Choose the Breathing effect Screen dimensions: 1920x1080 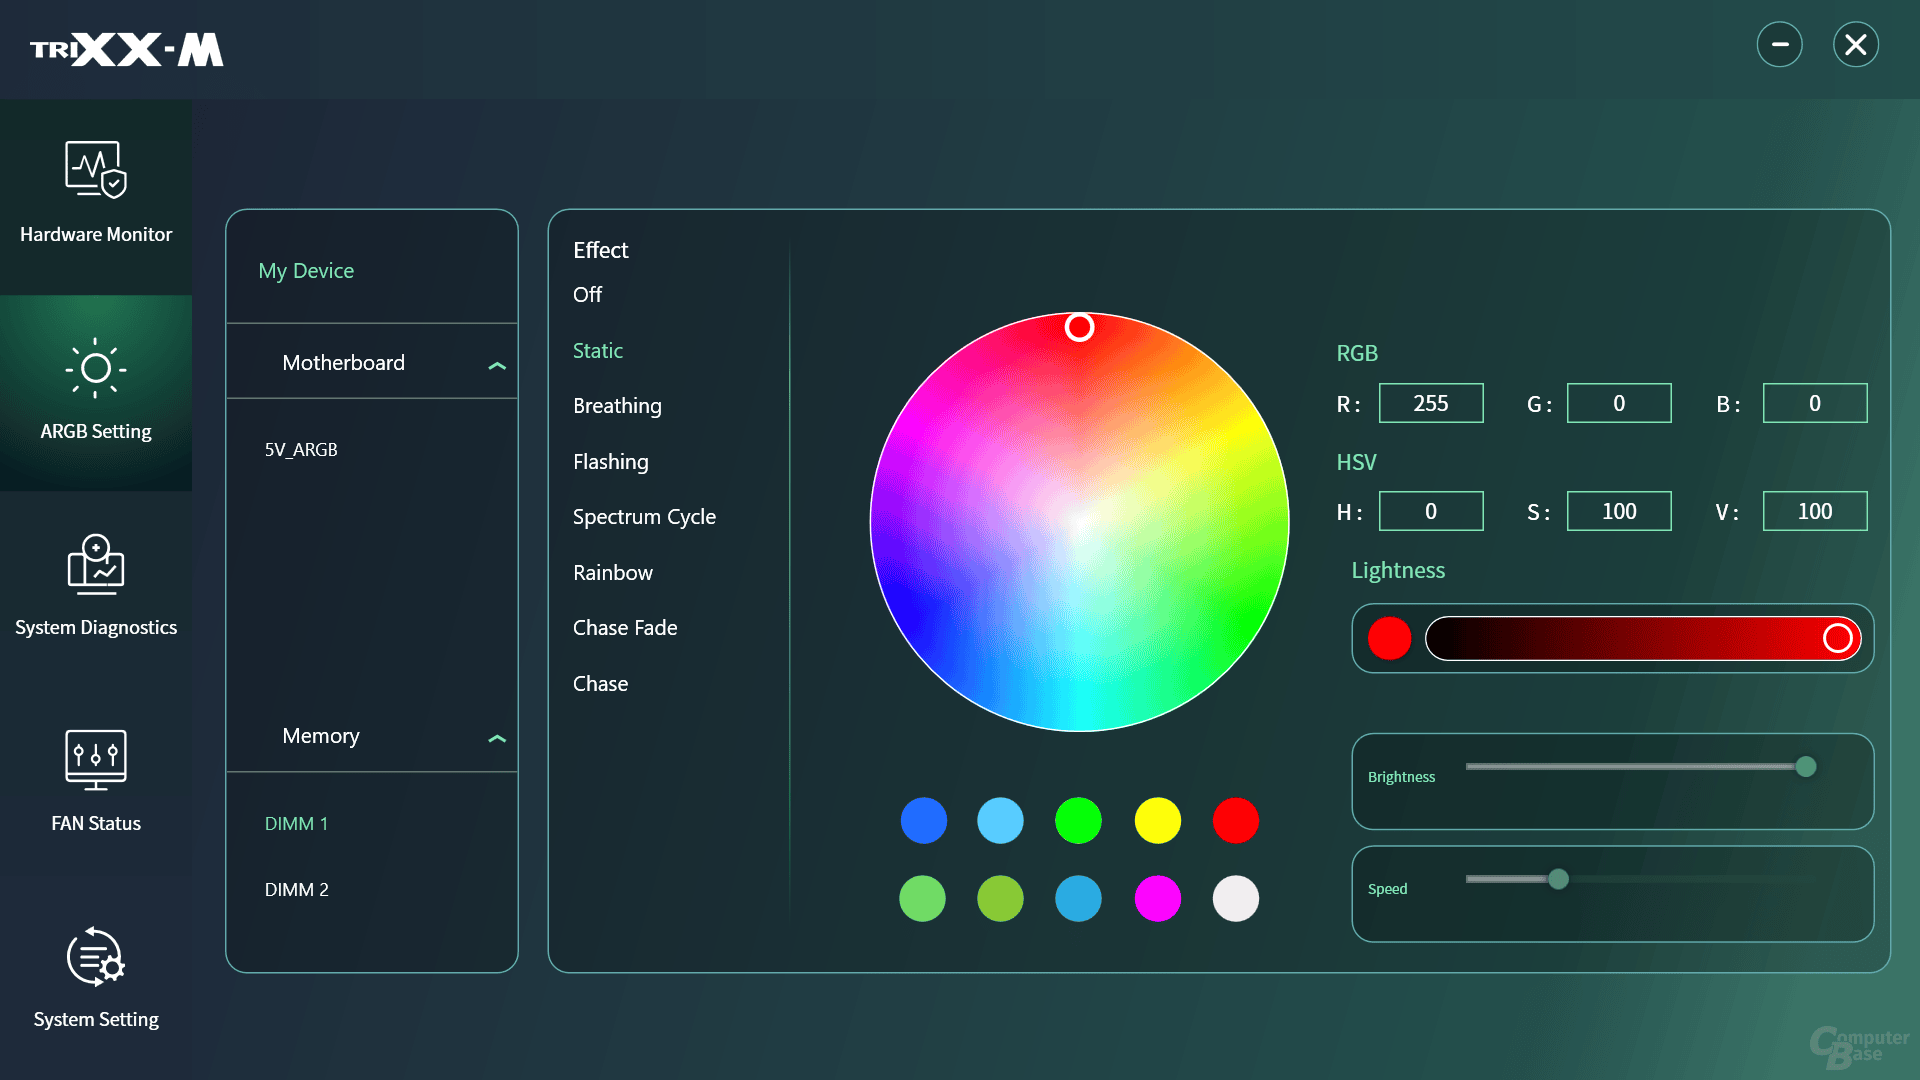[x=617, y=406]
